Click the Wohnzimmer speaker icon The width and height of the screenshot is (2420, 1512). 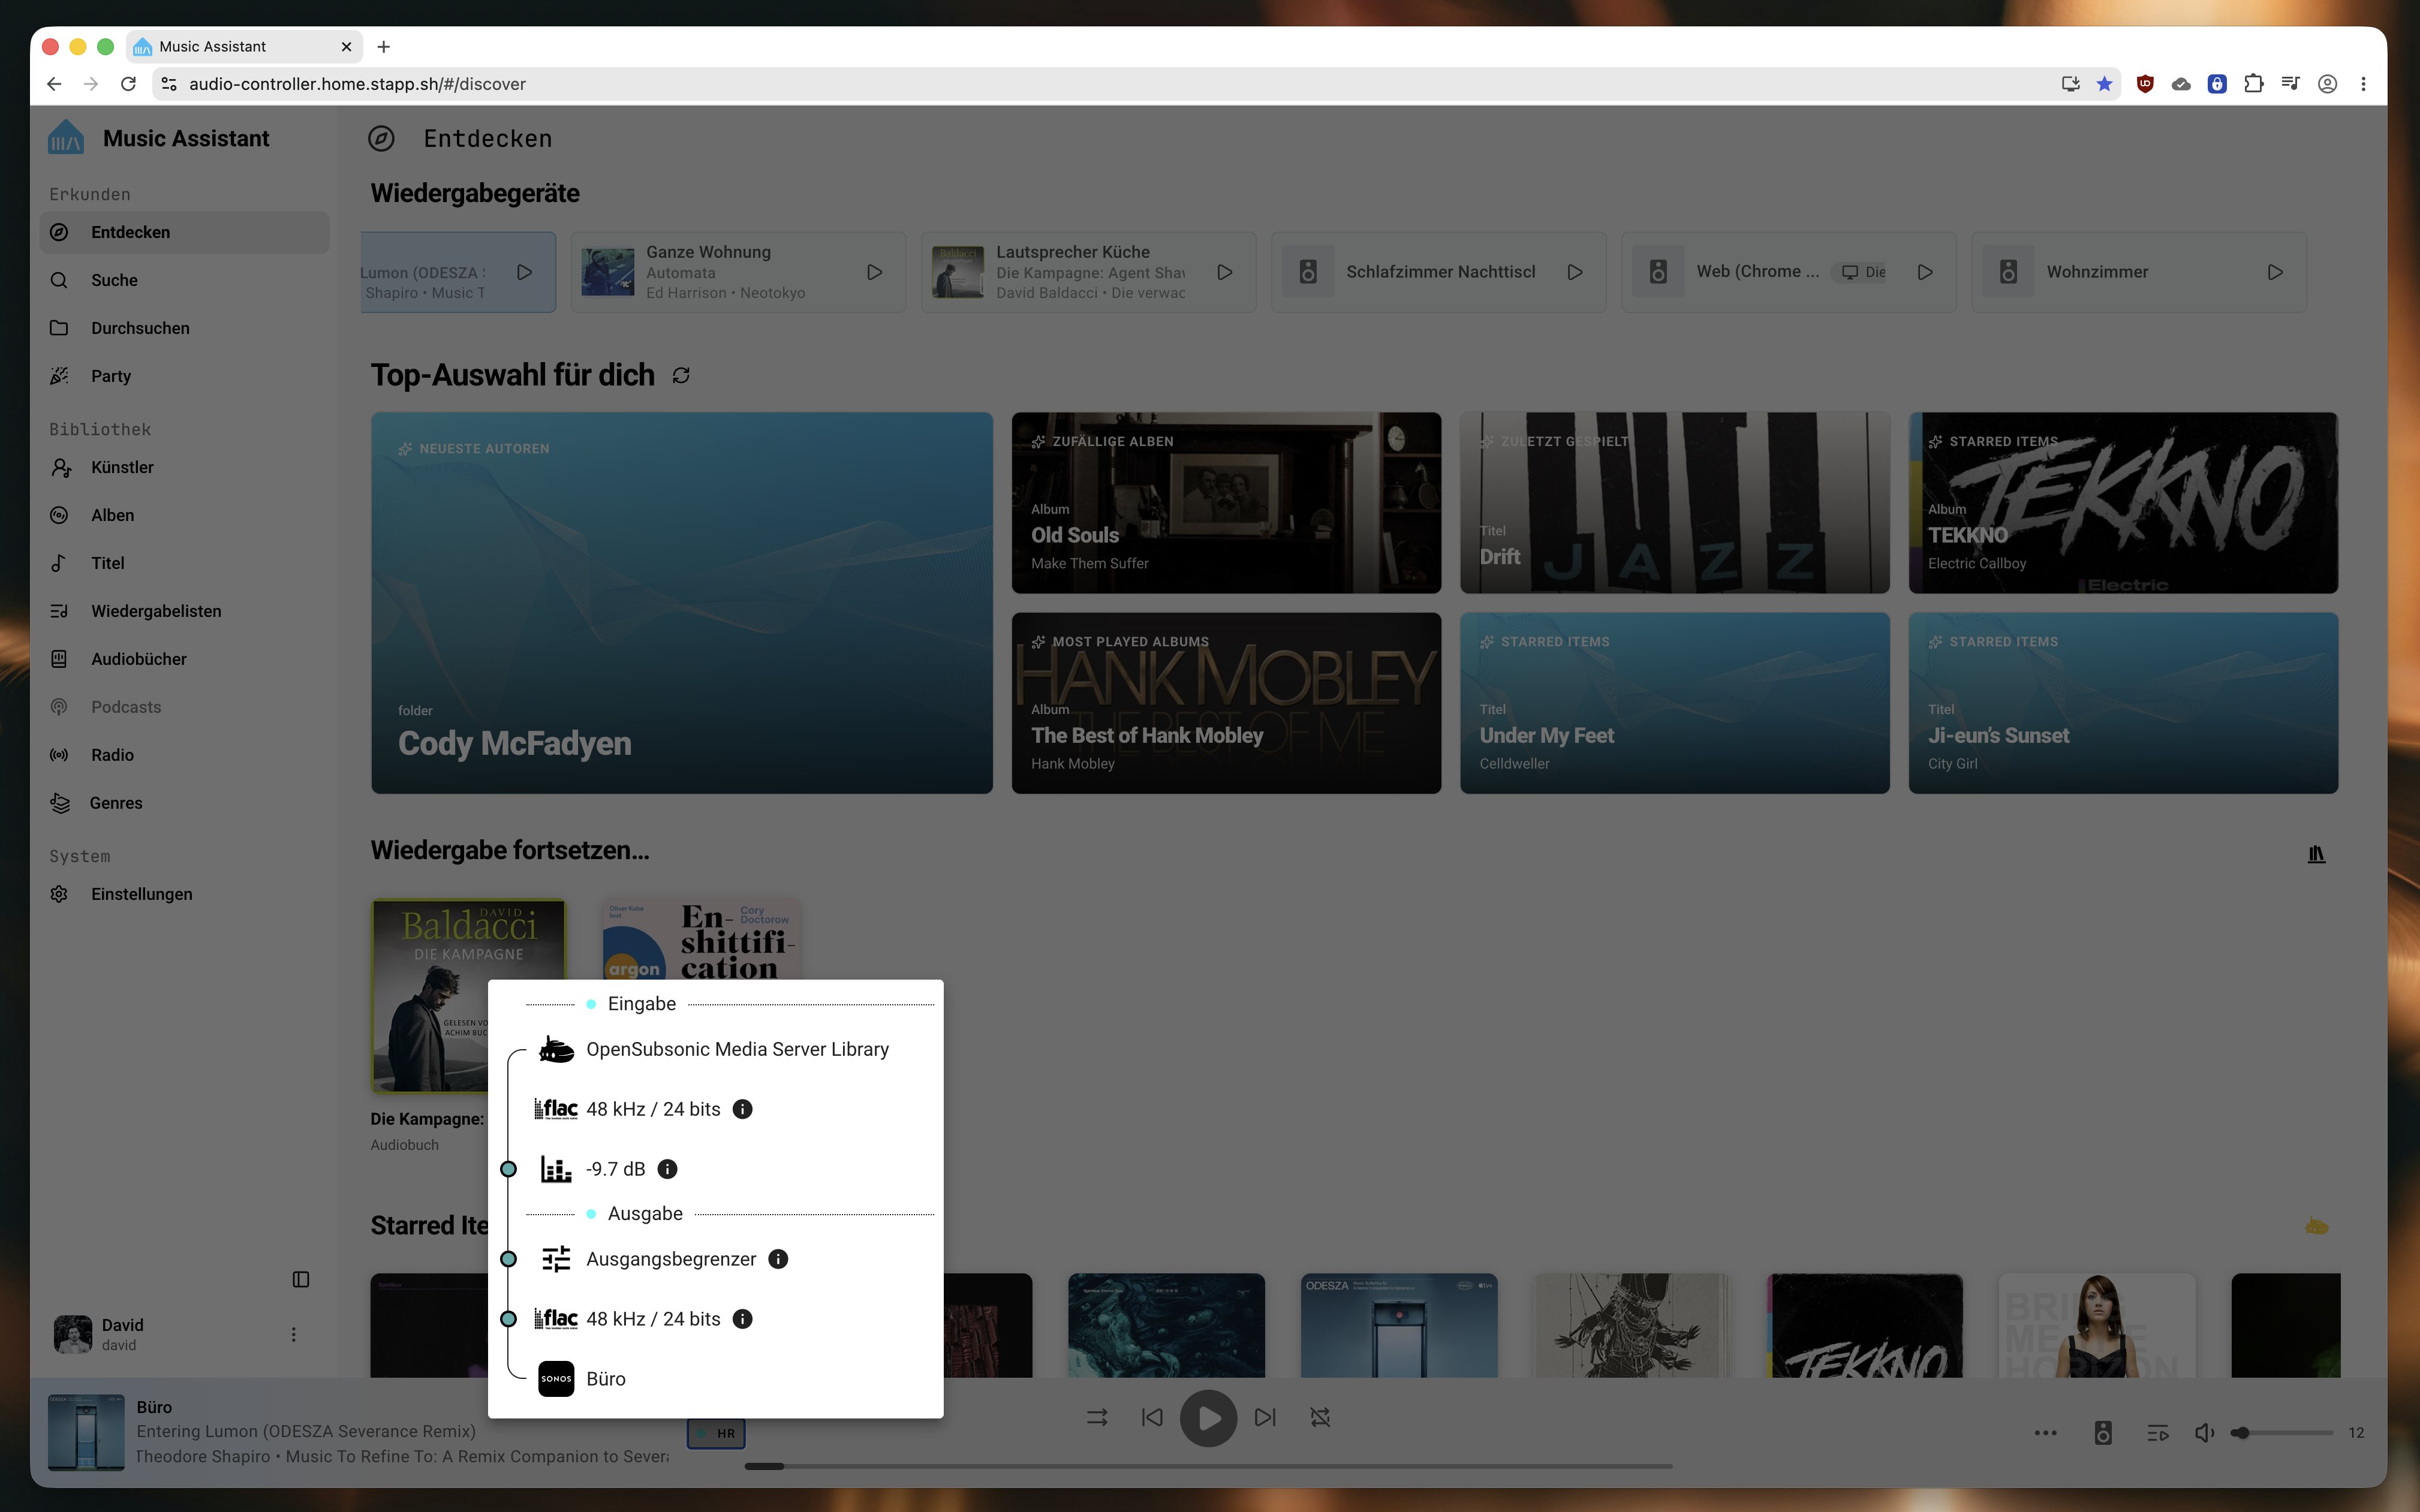click(x=2008, y=272)
